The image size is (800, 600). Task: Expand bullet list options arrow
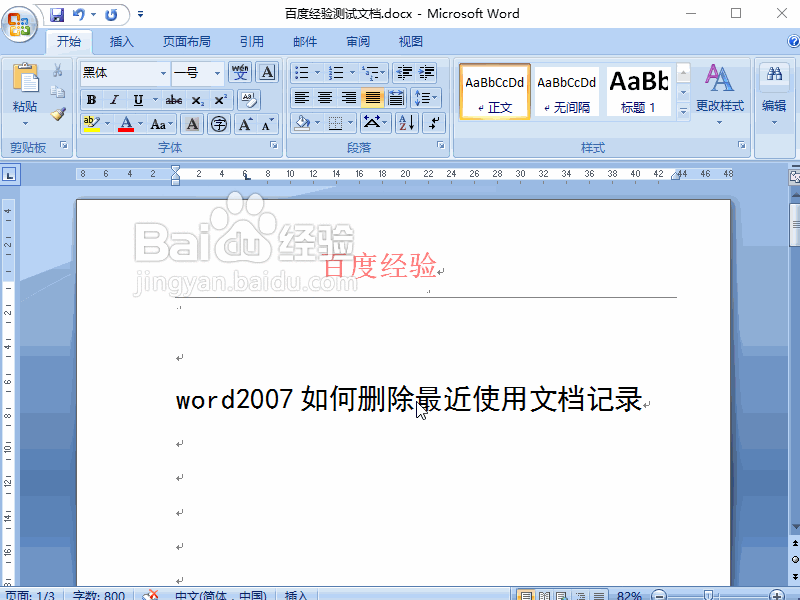click(317, 73)
